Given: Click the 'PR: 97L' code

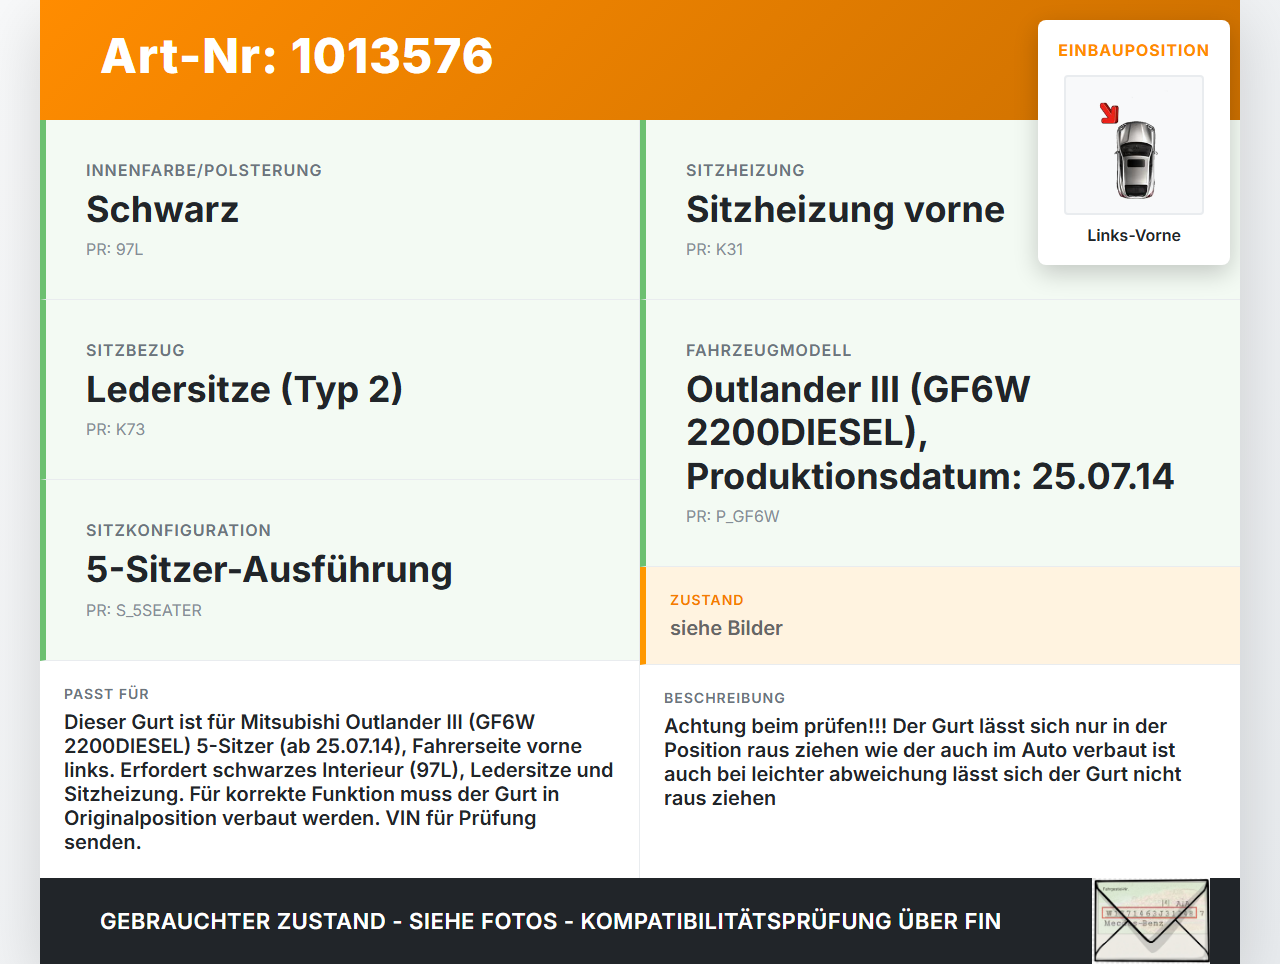Looking at the screenshot, I should 115,249.
